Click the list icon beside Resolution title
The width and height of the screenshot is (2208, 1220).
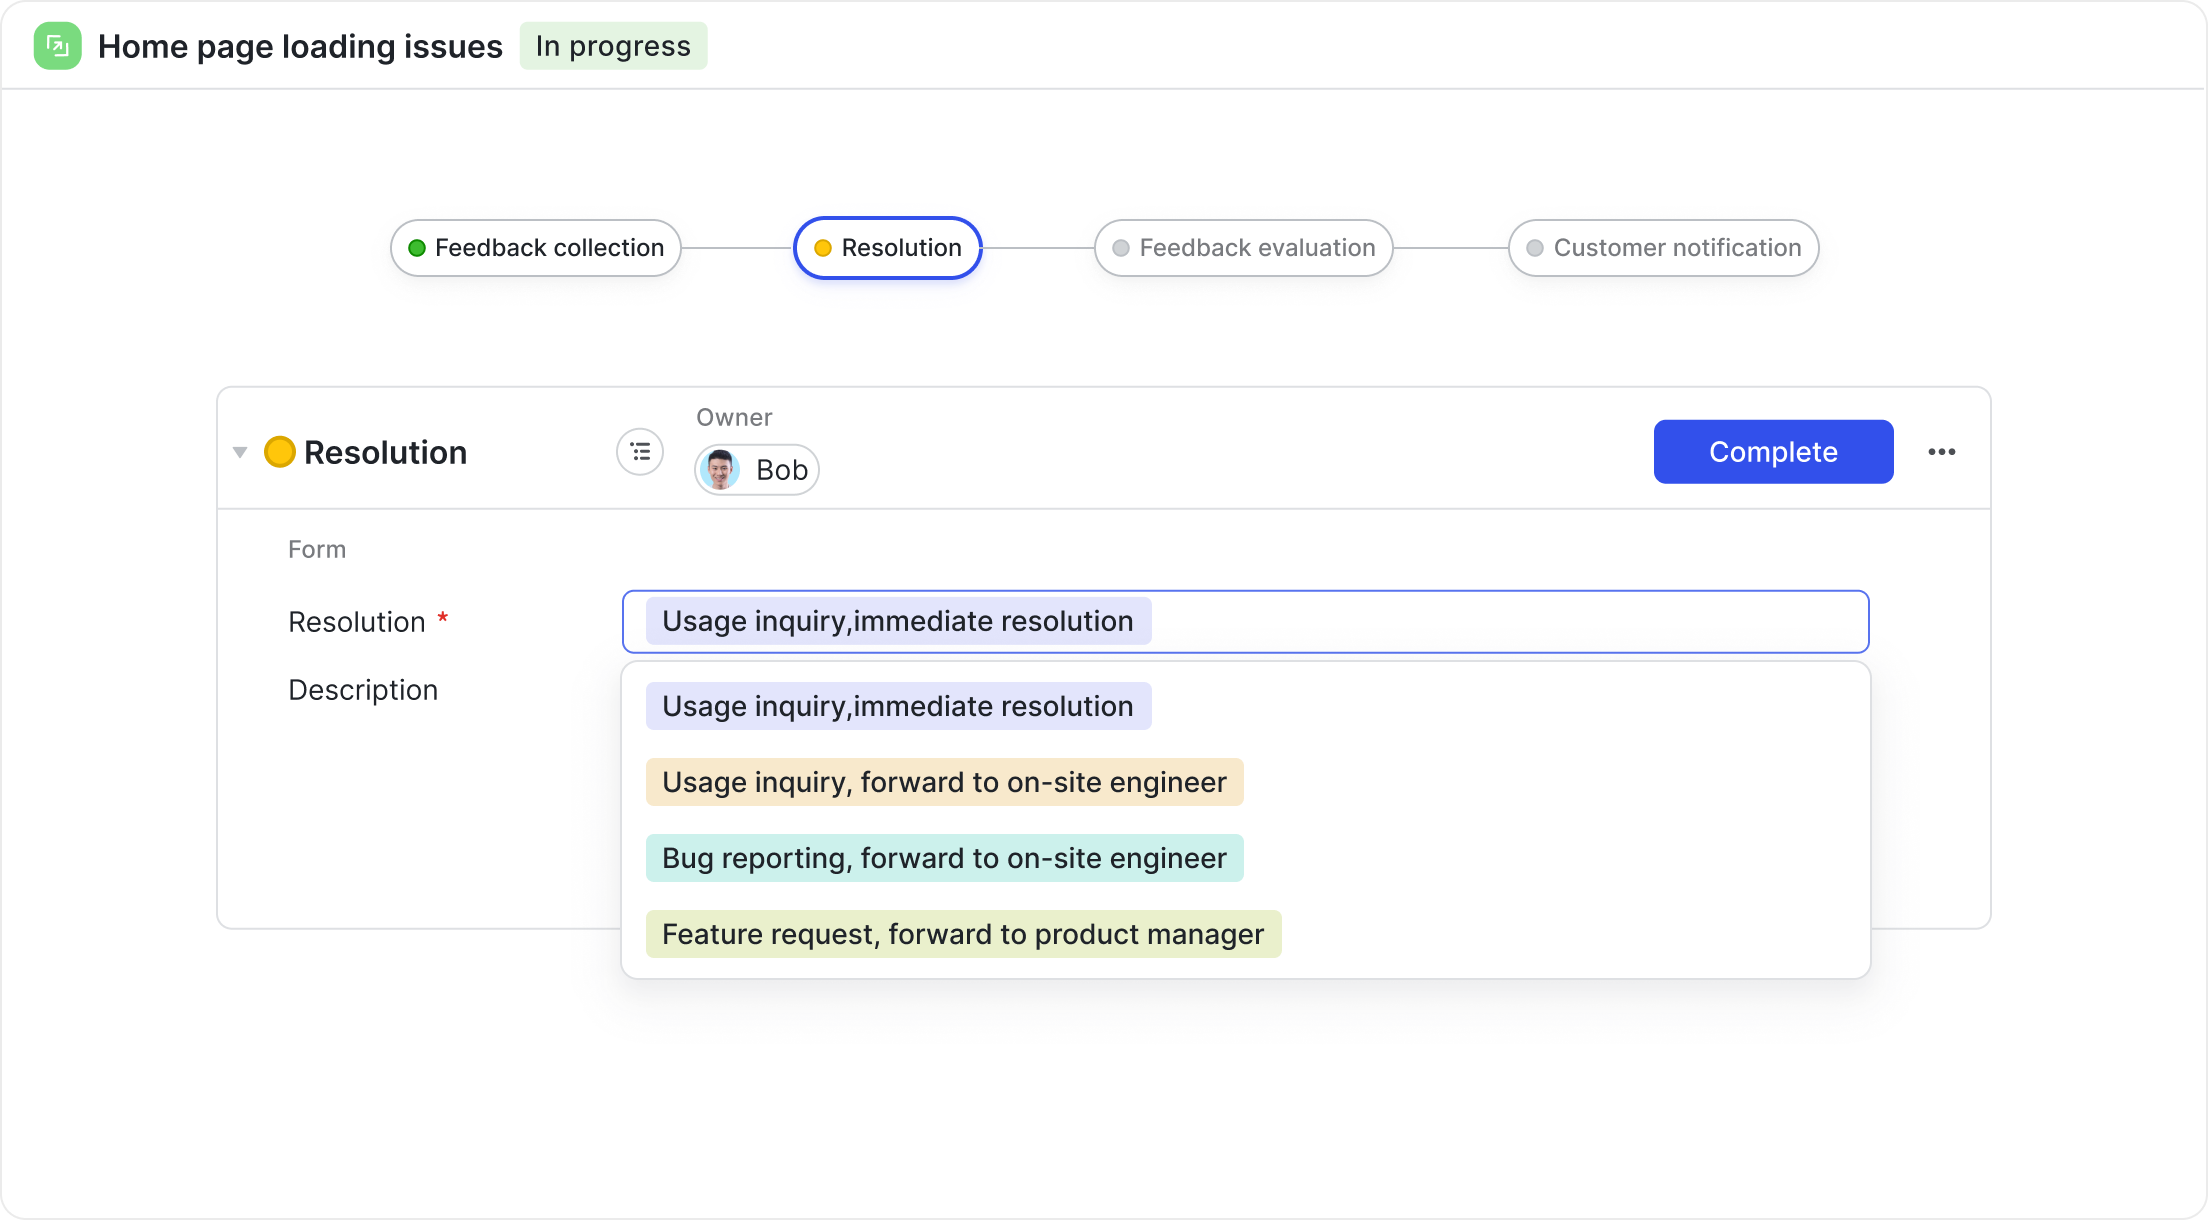pyautogui.click(x=640, y=452)
